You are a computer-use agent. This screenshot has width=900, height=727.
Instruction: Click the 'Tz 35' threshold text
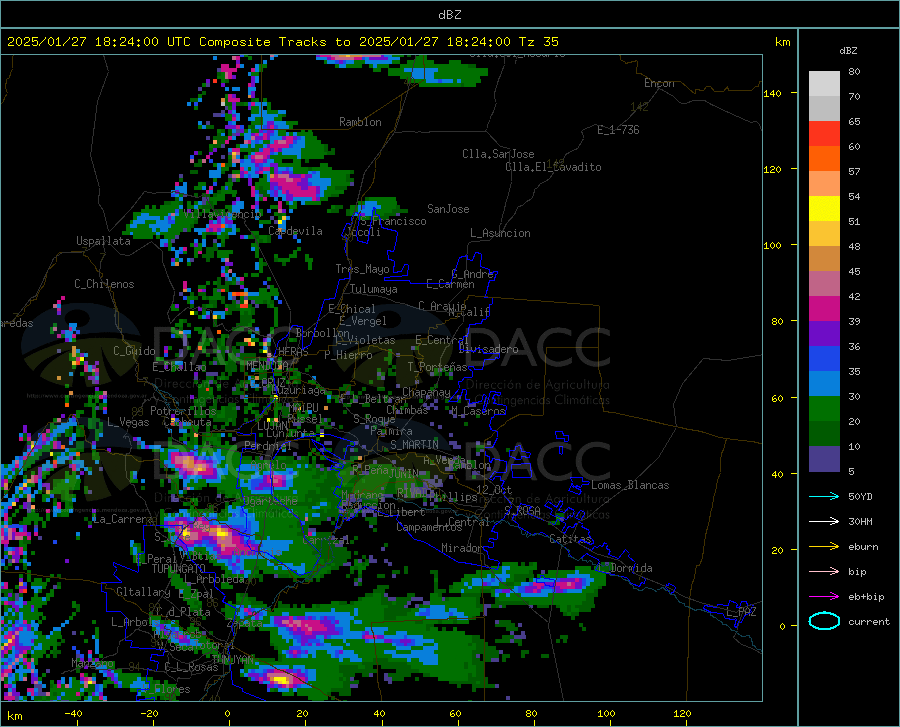(538, 42)
